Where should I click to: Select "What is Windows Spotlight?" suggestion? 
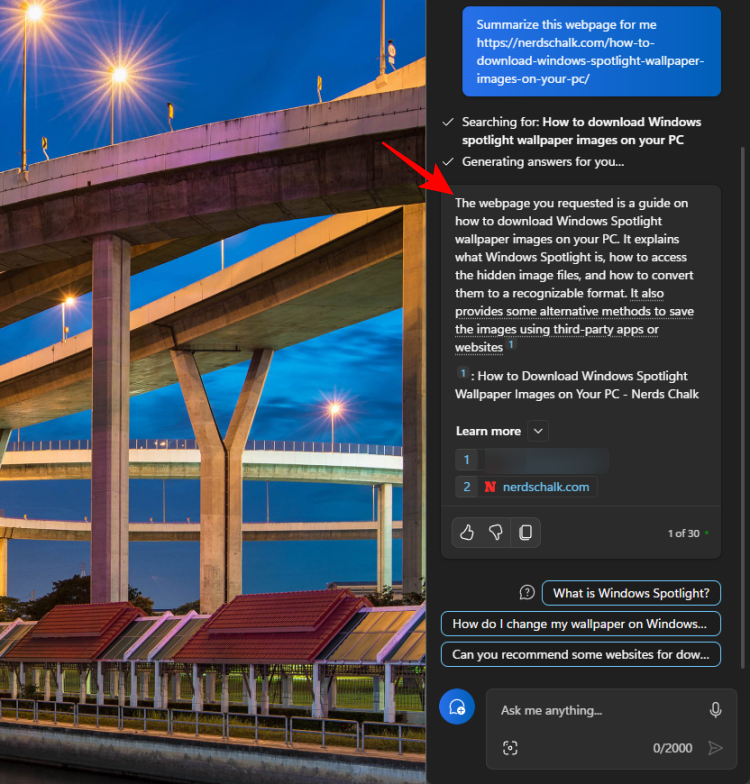(x=631, y=593)
